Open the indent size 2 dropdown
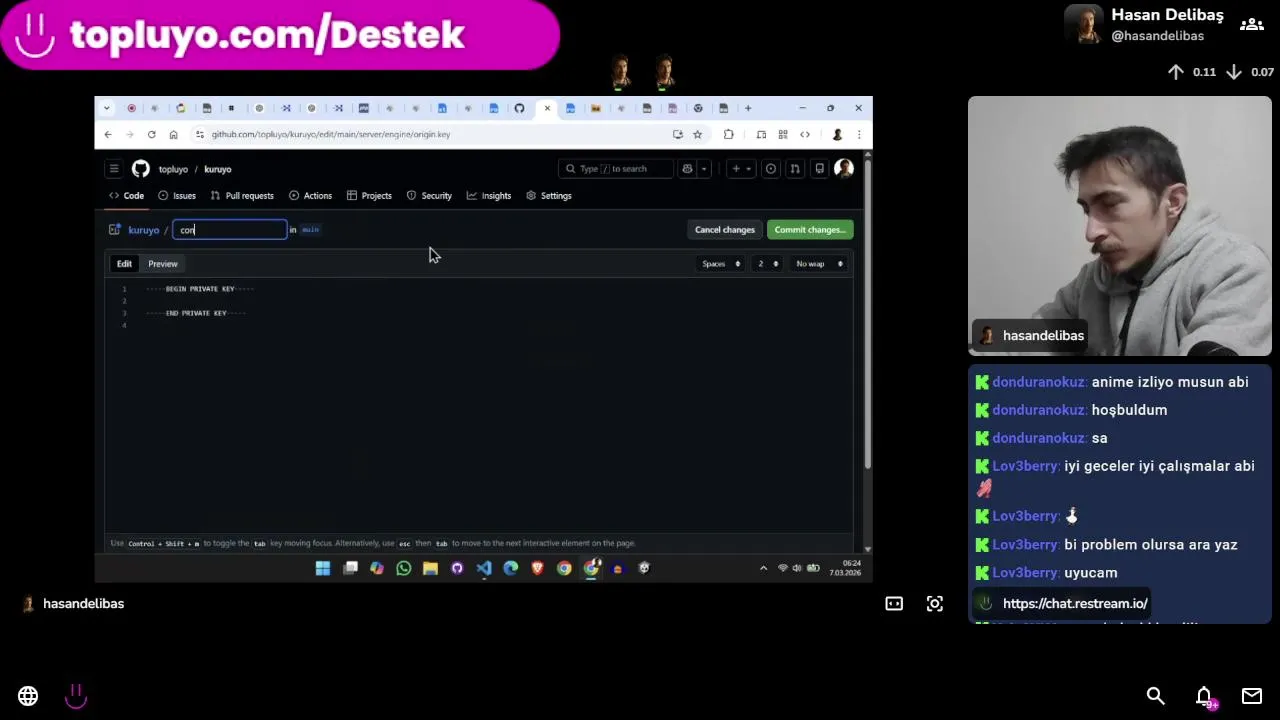The width and height of the screenshot is (1280, 720). pyautogui.click(x=767, y=264)
